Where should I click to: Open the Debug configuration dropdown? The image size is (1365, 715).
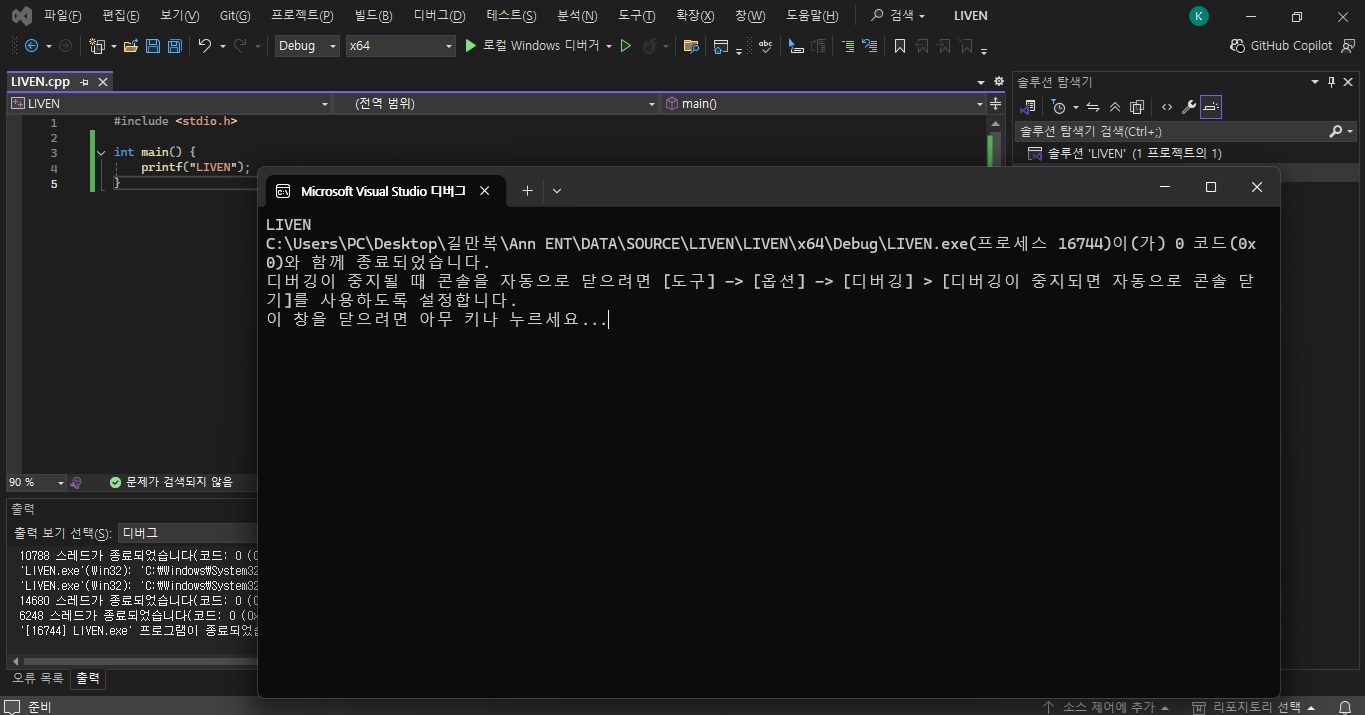coord(307,46)
